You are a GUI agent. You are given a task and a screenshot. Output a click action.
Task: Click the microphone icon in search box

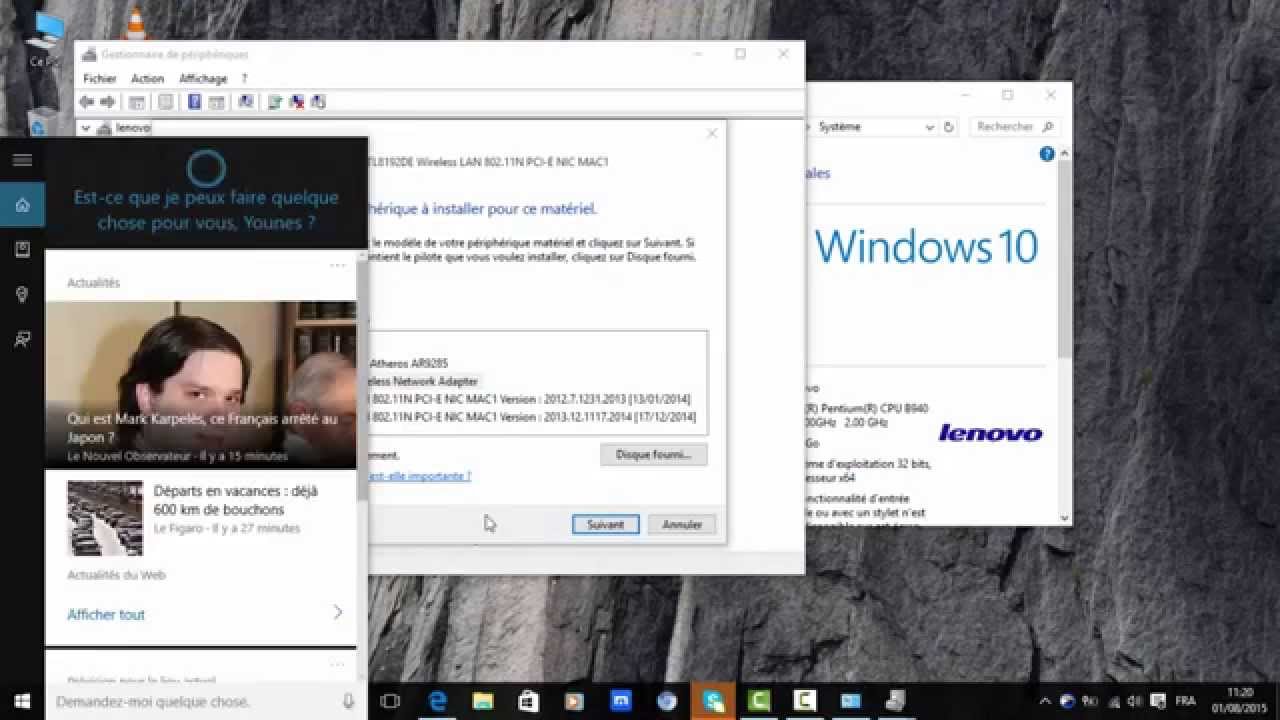348,702
